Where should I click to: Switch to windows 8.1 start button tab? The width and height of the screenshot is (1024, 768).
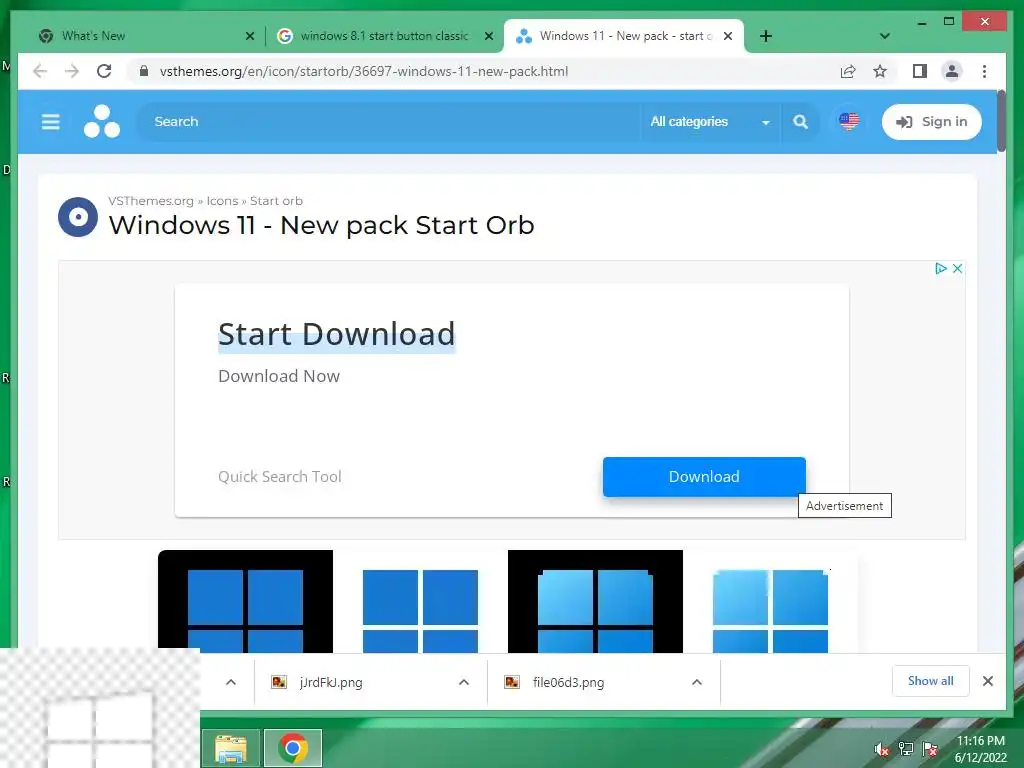click(384, 36)
